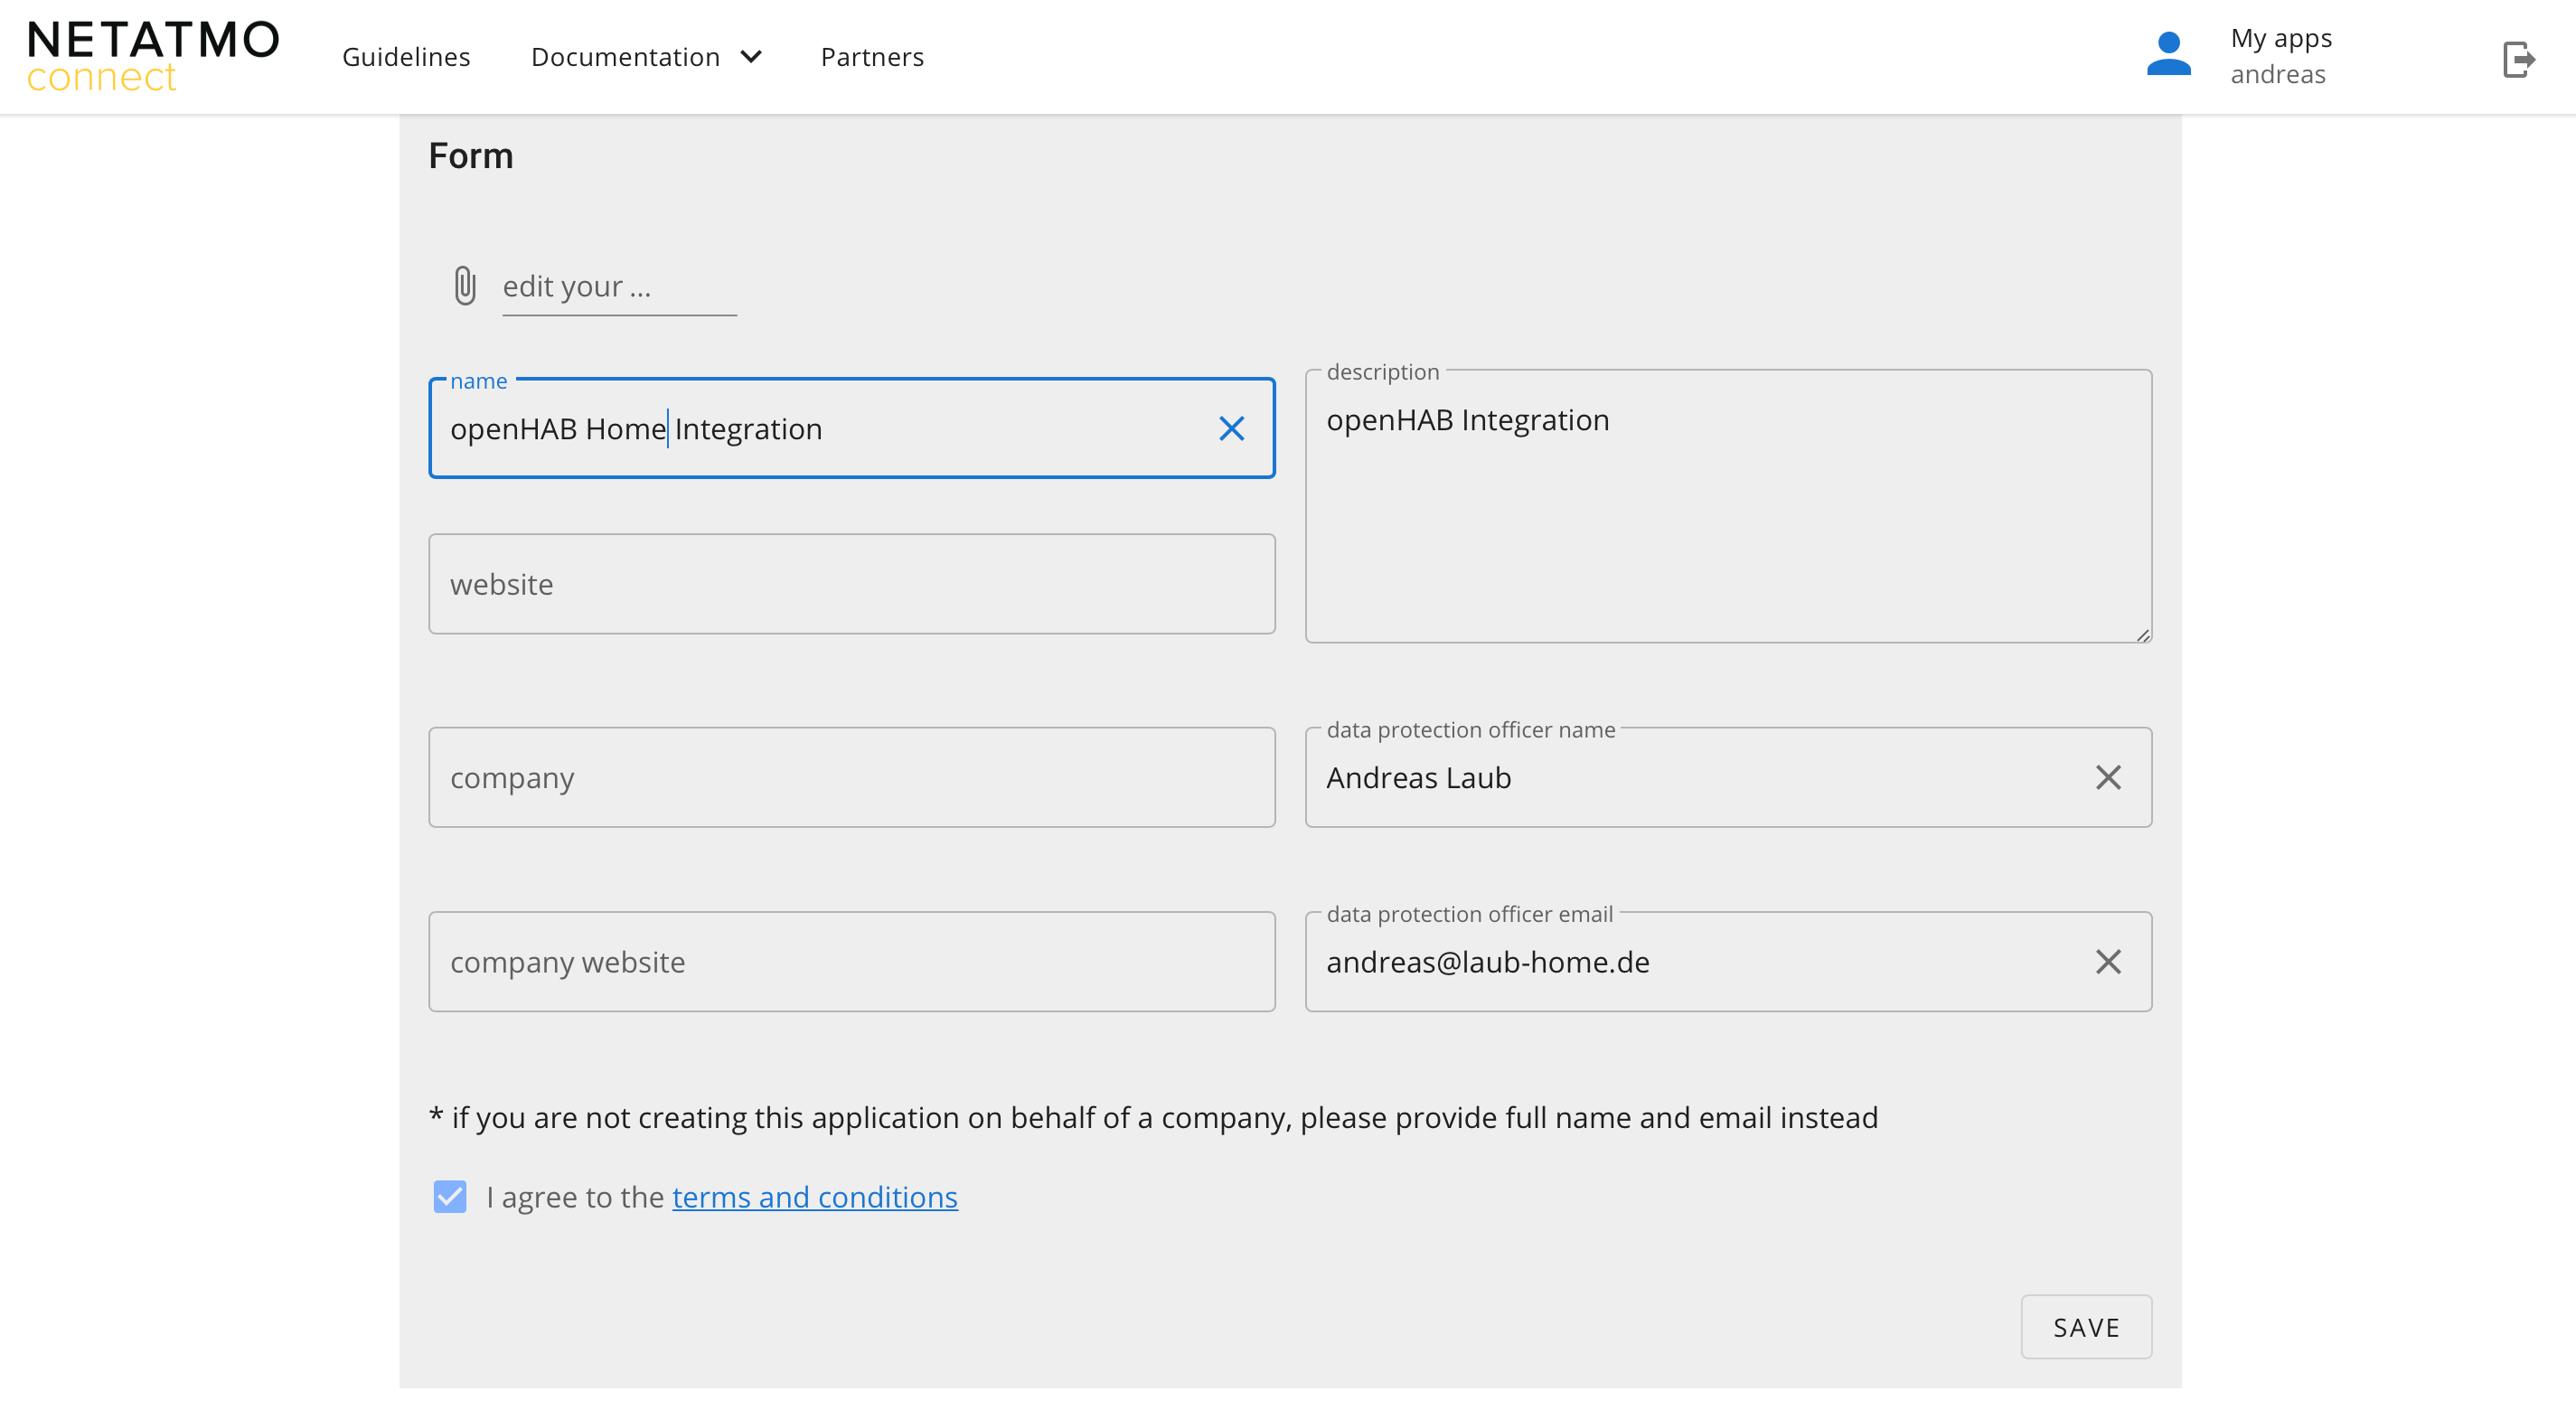Click into the description text area
The image size is (2576, 1410).
click(1727, 520)
